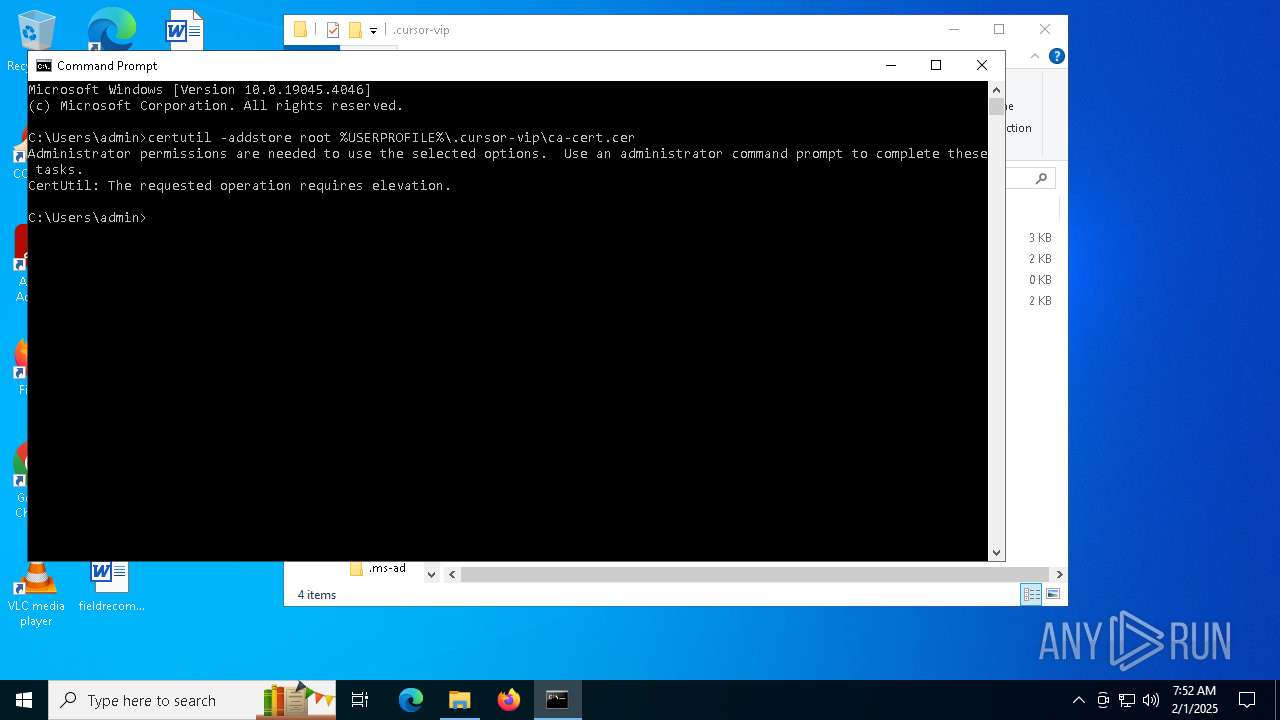Maximize the Command Prompt window

(x=936, y=66)
